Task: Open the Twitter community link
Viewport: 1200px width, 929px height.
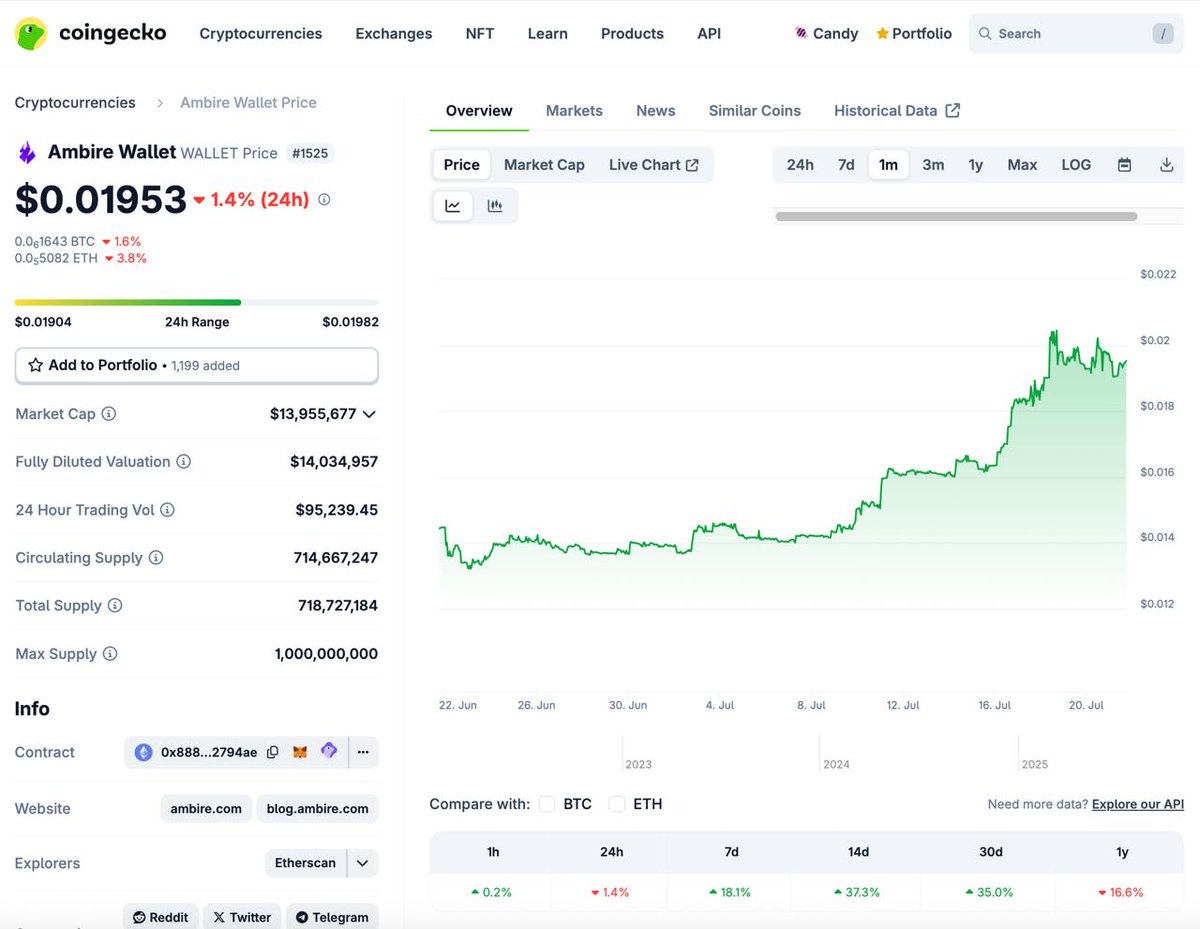Action: 241,917
